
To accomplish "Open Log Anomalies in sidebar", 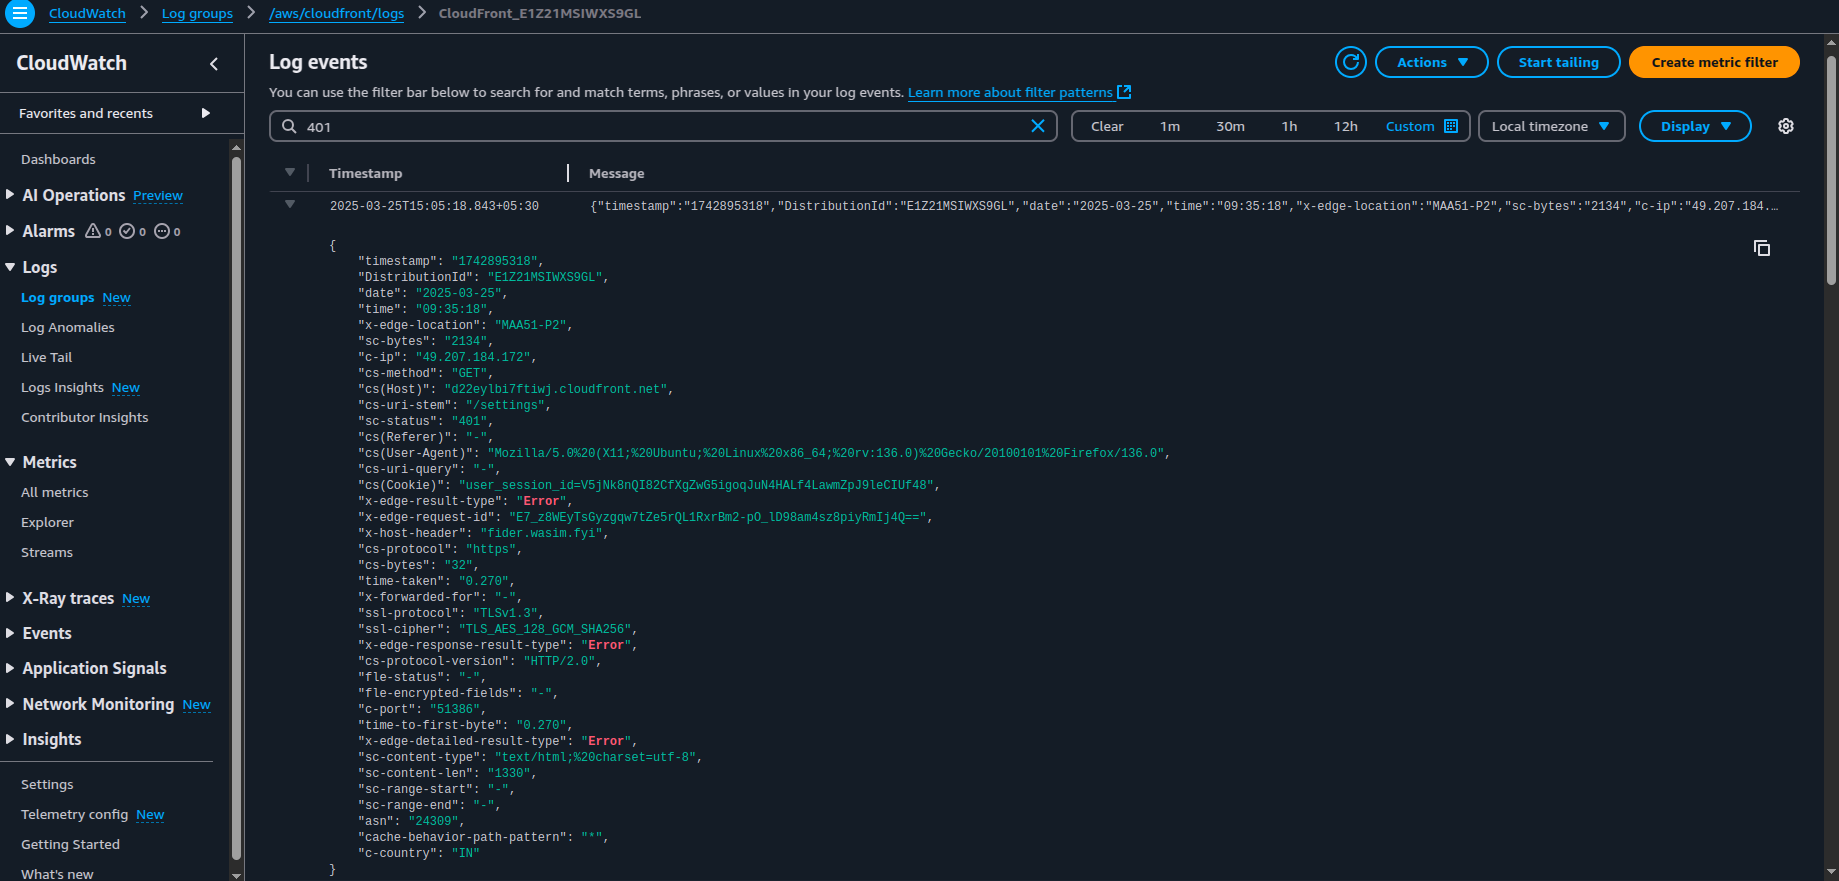I will (67, 327).
